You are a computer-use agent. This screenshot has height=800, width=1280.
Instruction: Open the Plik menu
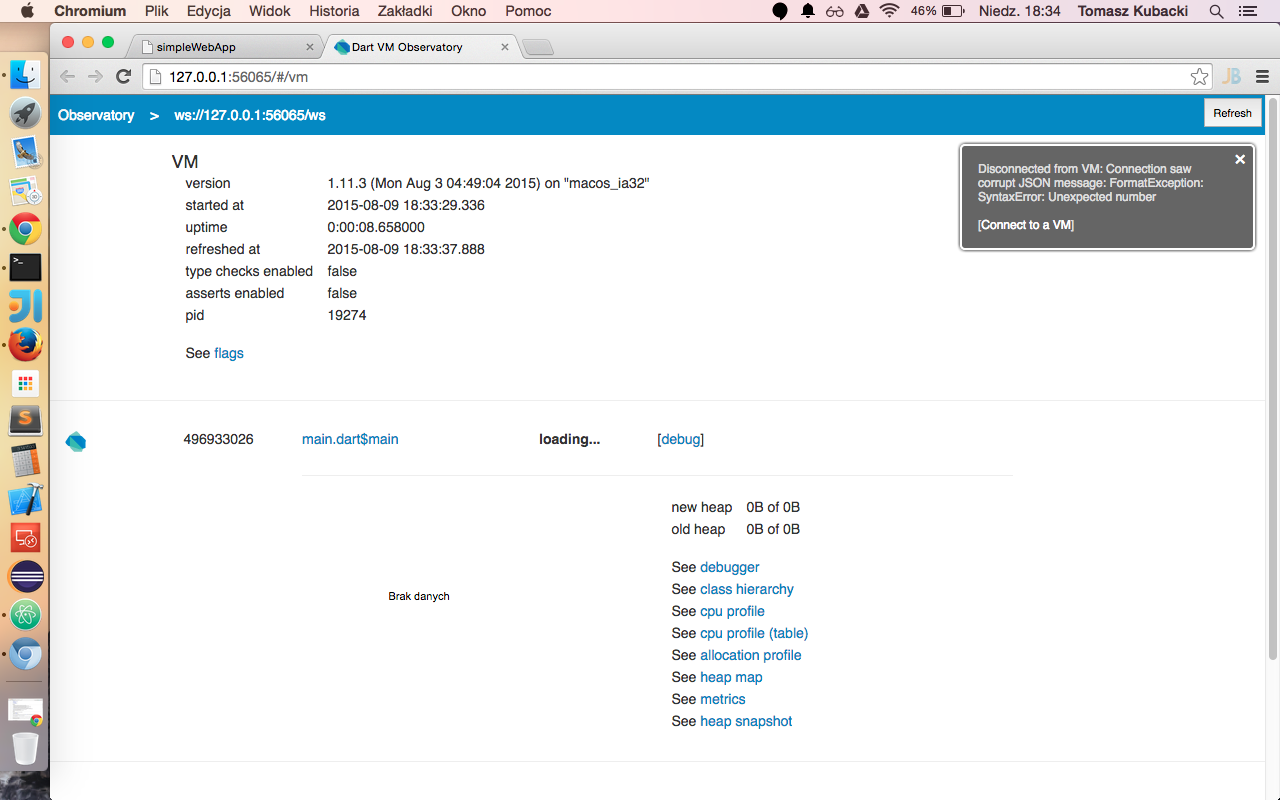(x=156, y=11)
